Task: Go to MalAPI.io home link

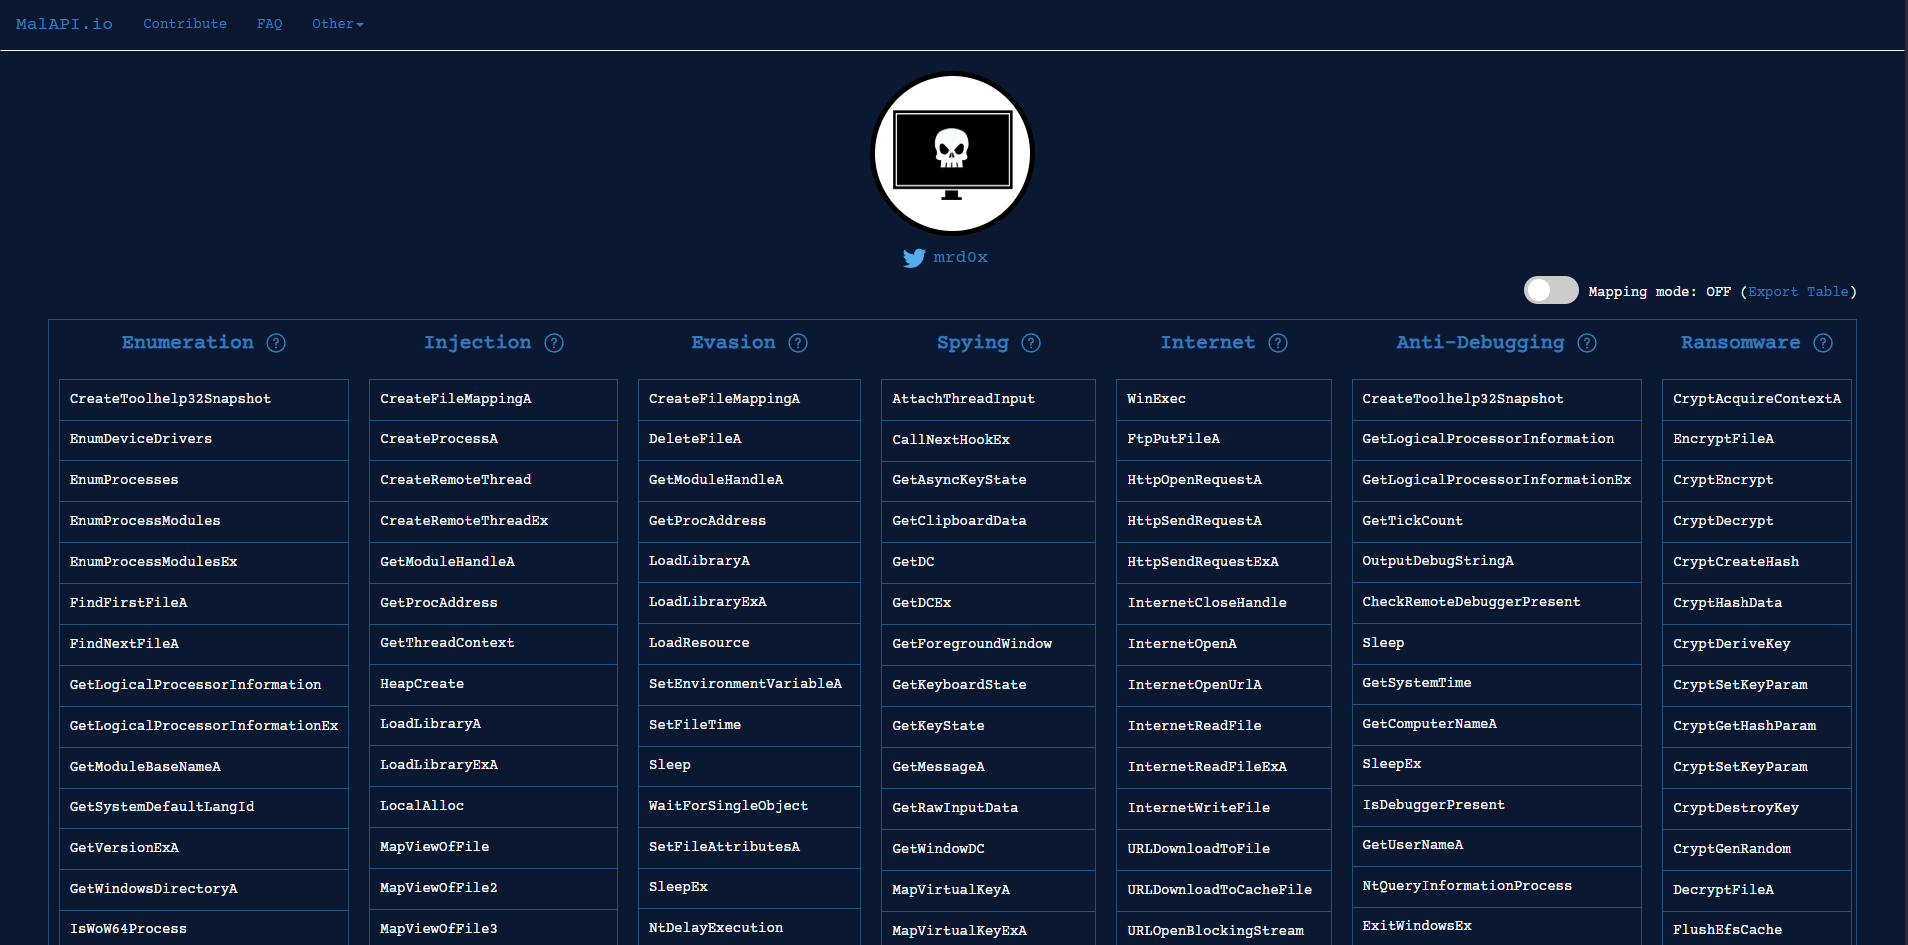Action: (x=64, y=24)
